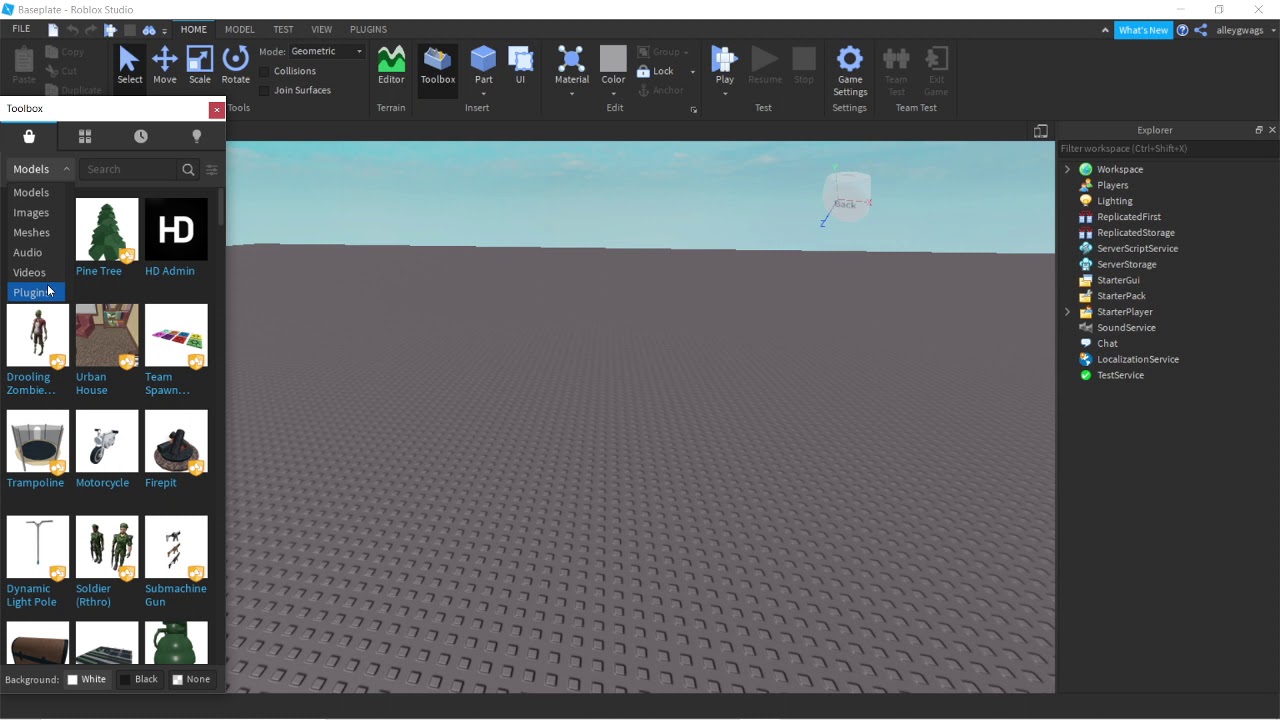Choose Plugins from category list
This screenshot has height=720, width=1280.
[x=36, y=292]
